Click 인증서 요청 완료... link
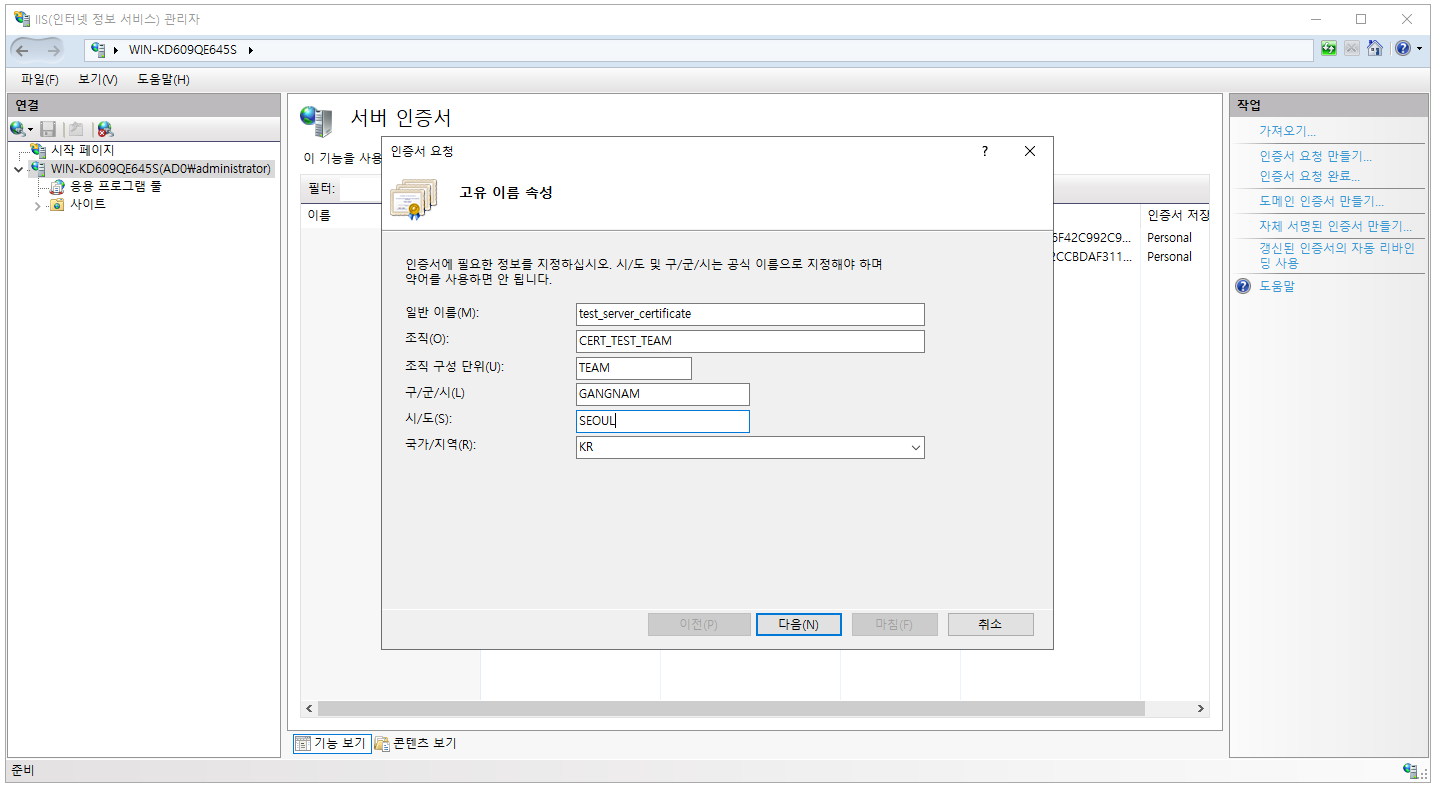Image resolution: width=1436 pixels, height=788 pixels. [1309, 176]
